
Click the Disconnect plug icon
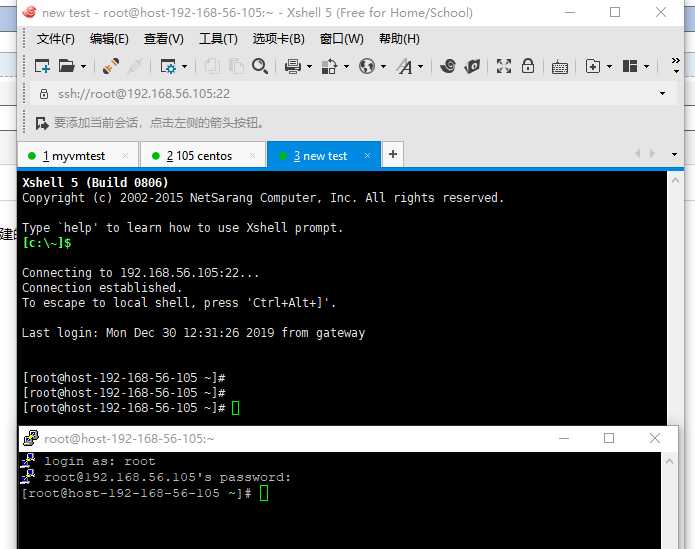pos(111,66)
